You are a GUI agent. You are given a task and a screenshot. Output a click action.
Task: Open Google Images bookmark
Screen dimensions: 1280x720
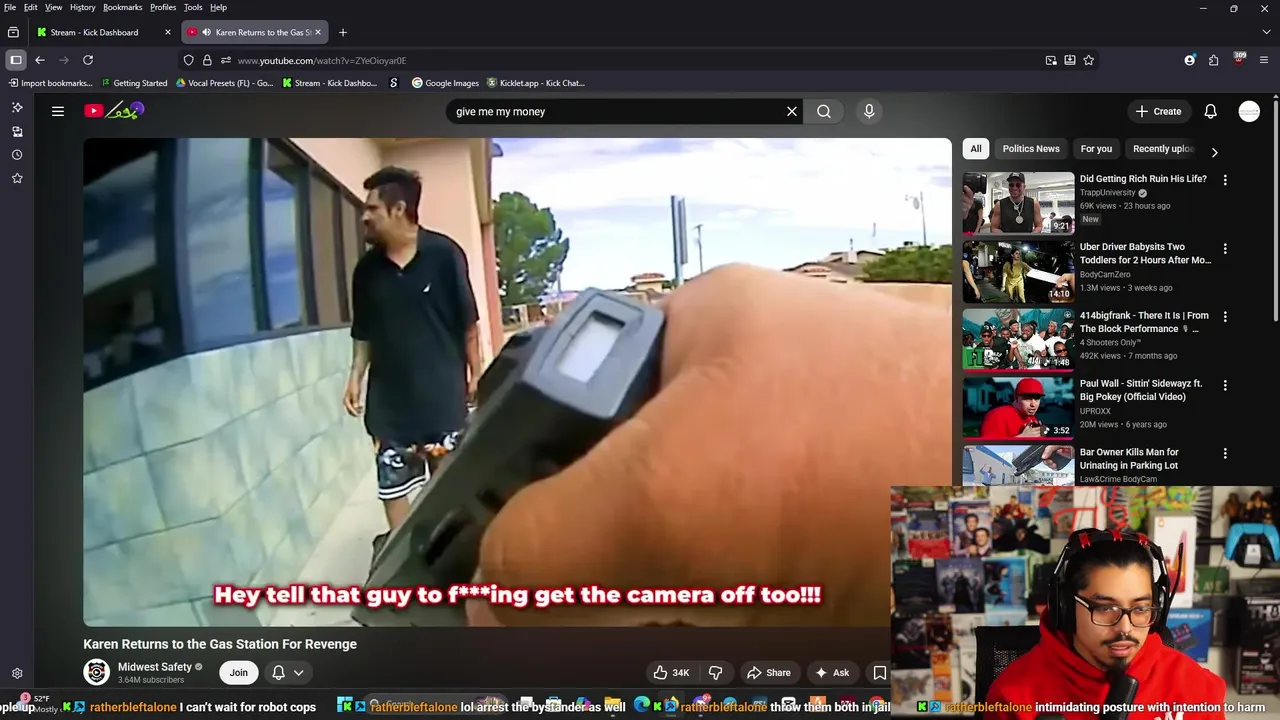[445, 83]
